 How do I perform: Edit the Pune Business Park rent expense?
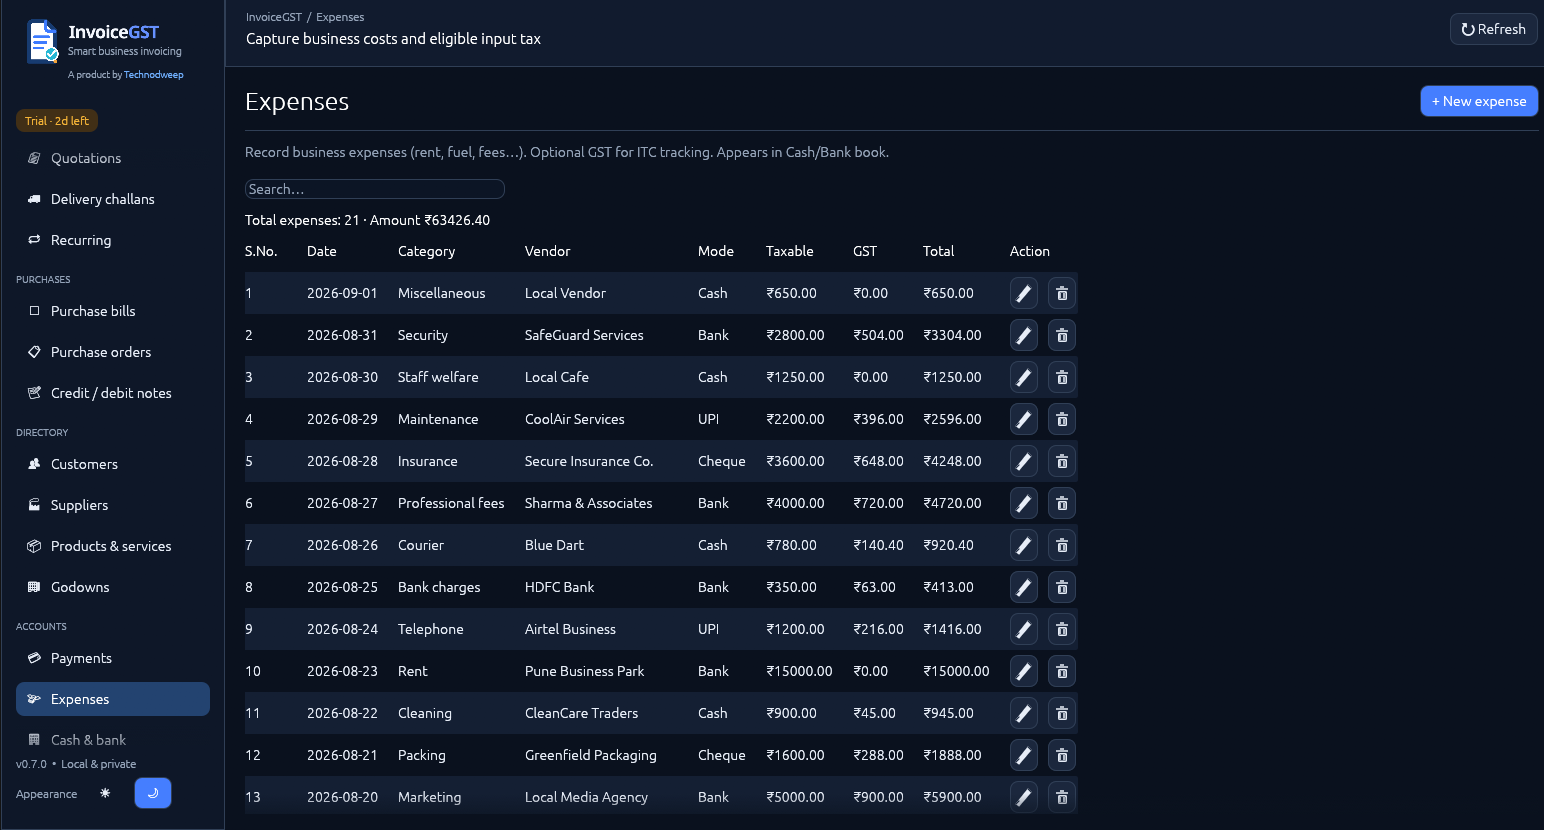pos(1023,671)
